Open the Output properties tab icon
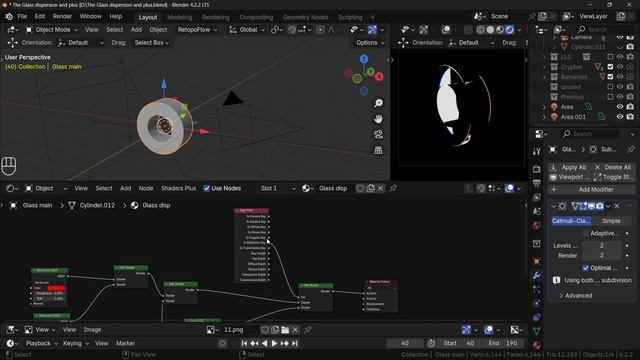This screenshot has width=640, height=360. tap(537, 183)
